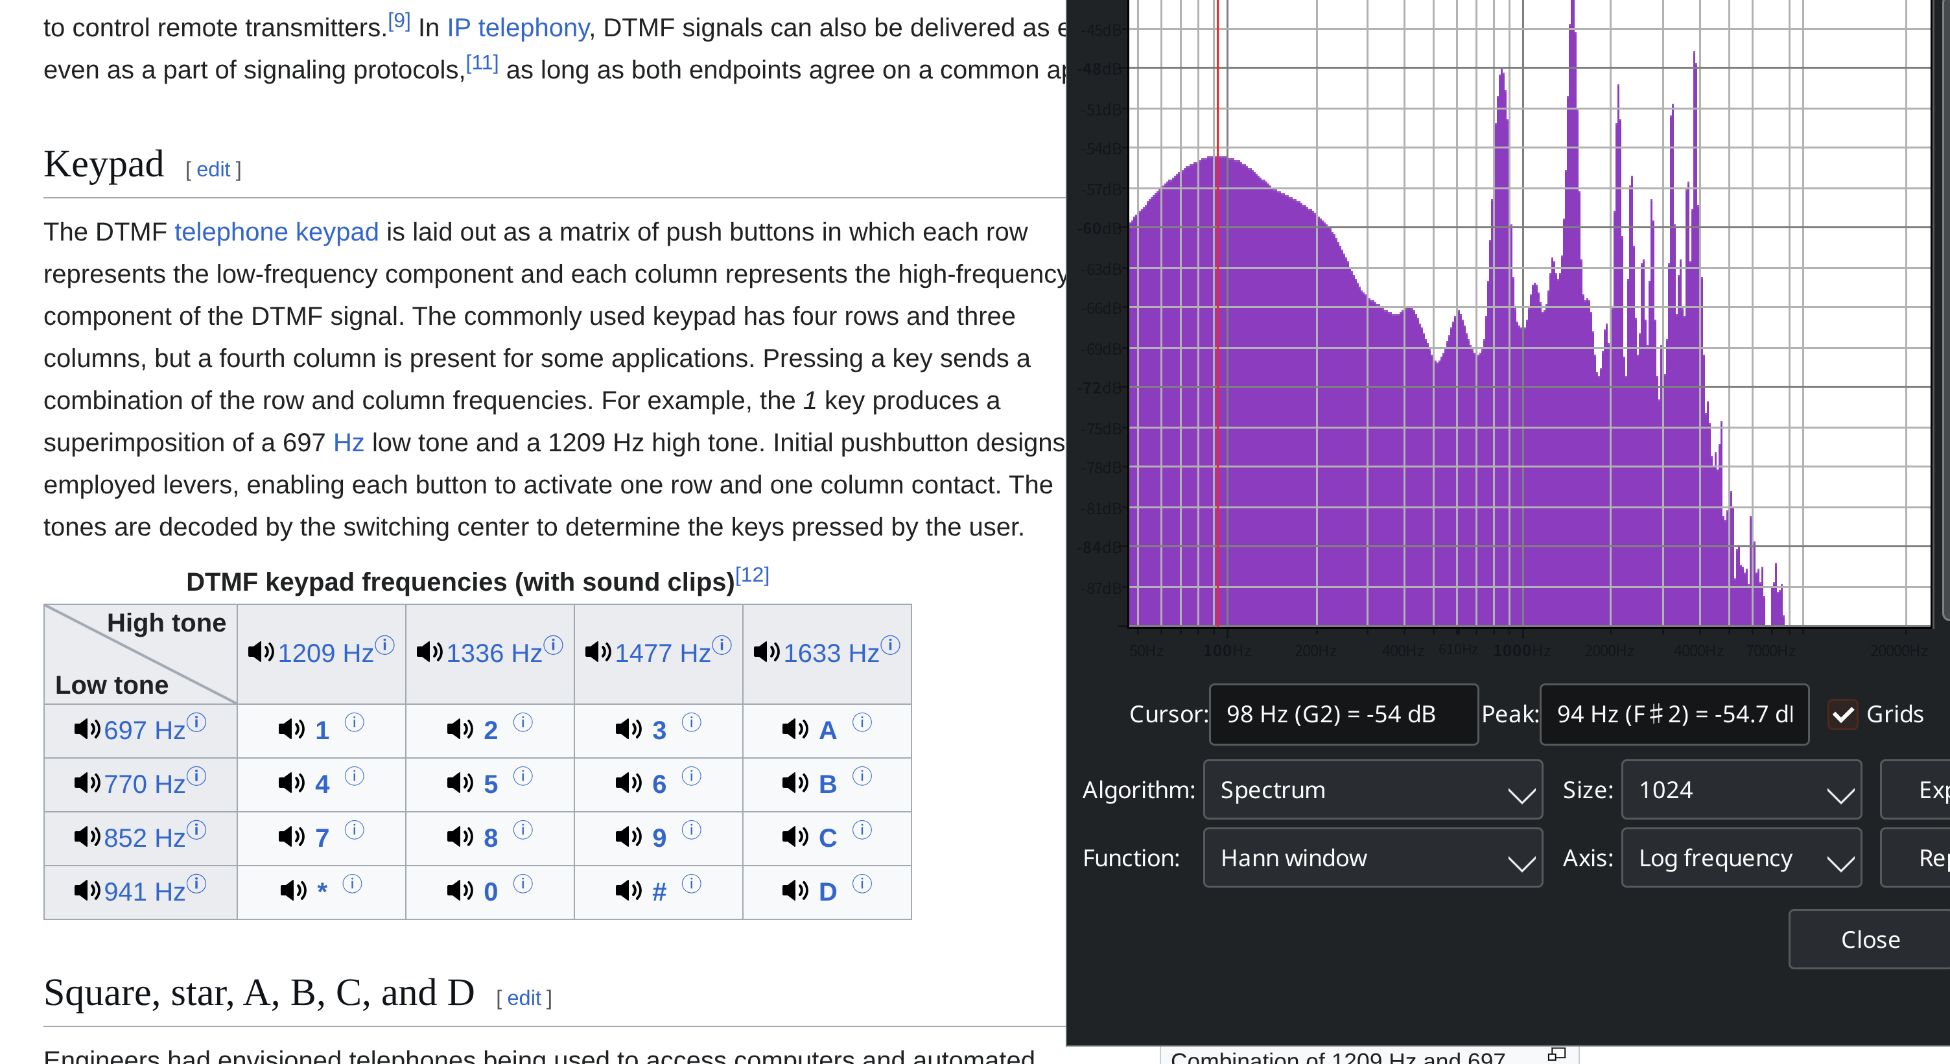The width and height of the screenshot is (1950, 1064).
Task: Play sound clip for key 5
Action: coord(460,783)
